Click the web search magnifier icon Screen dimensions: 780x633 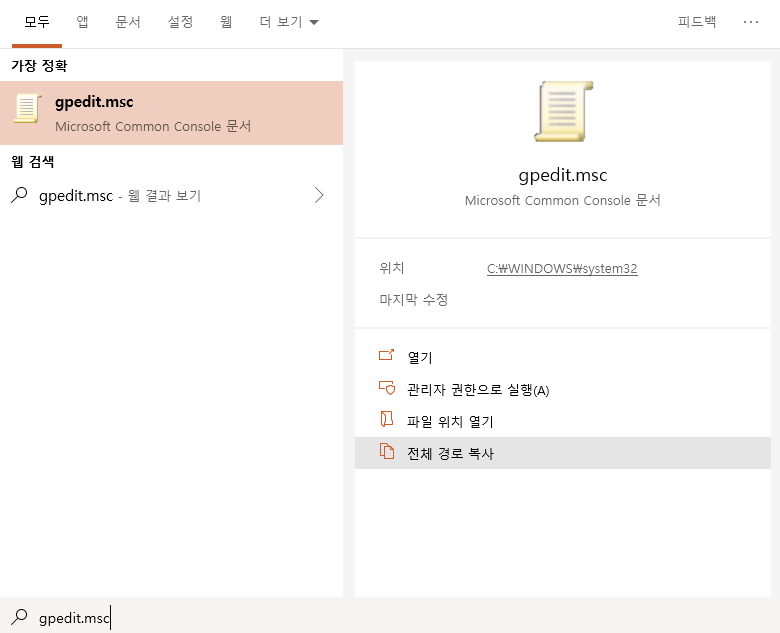coord(19,195)
